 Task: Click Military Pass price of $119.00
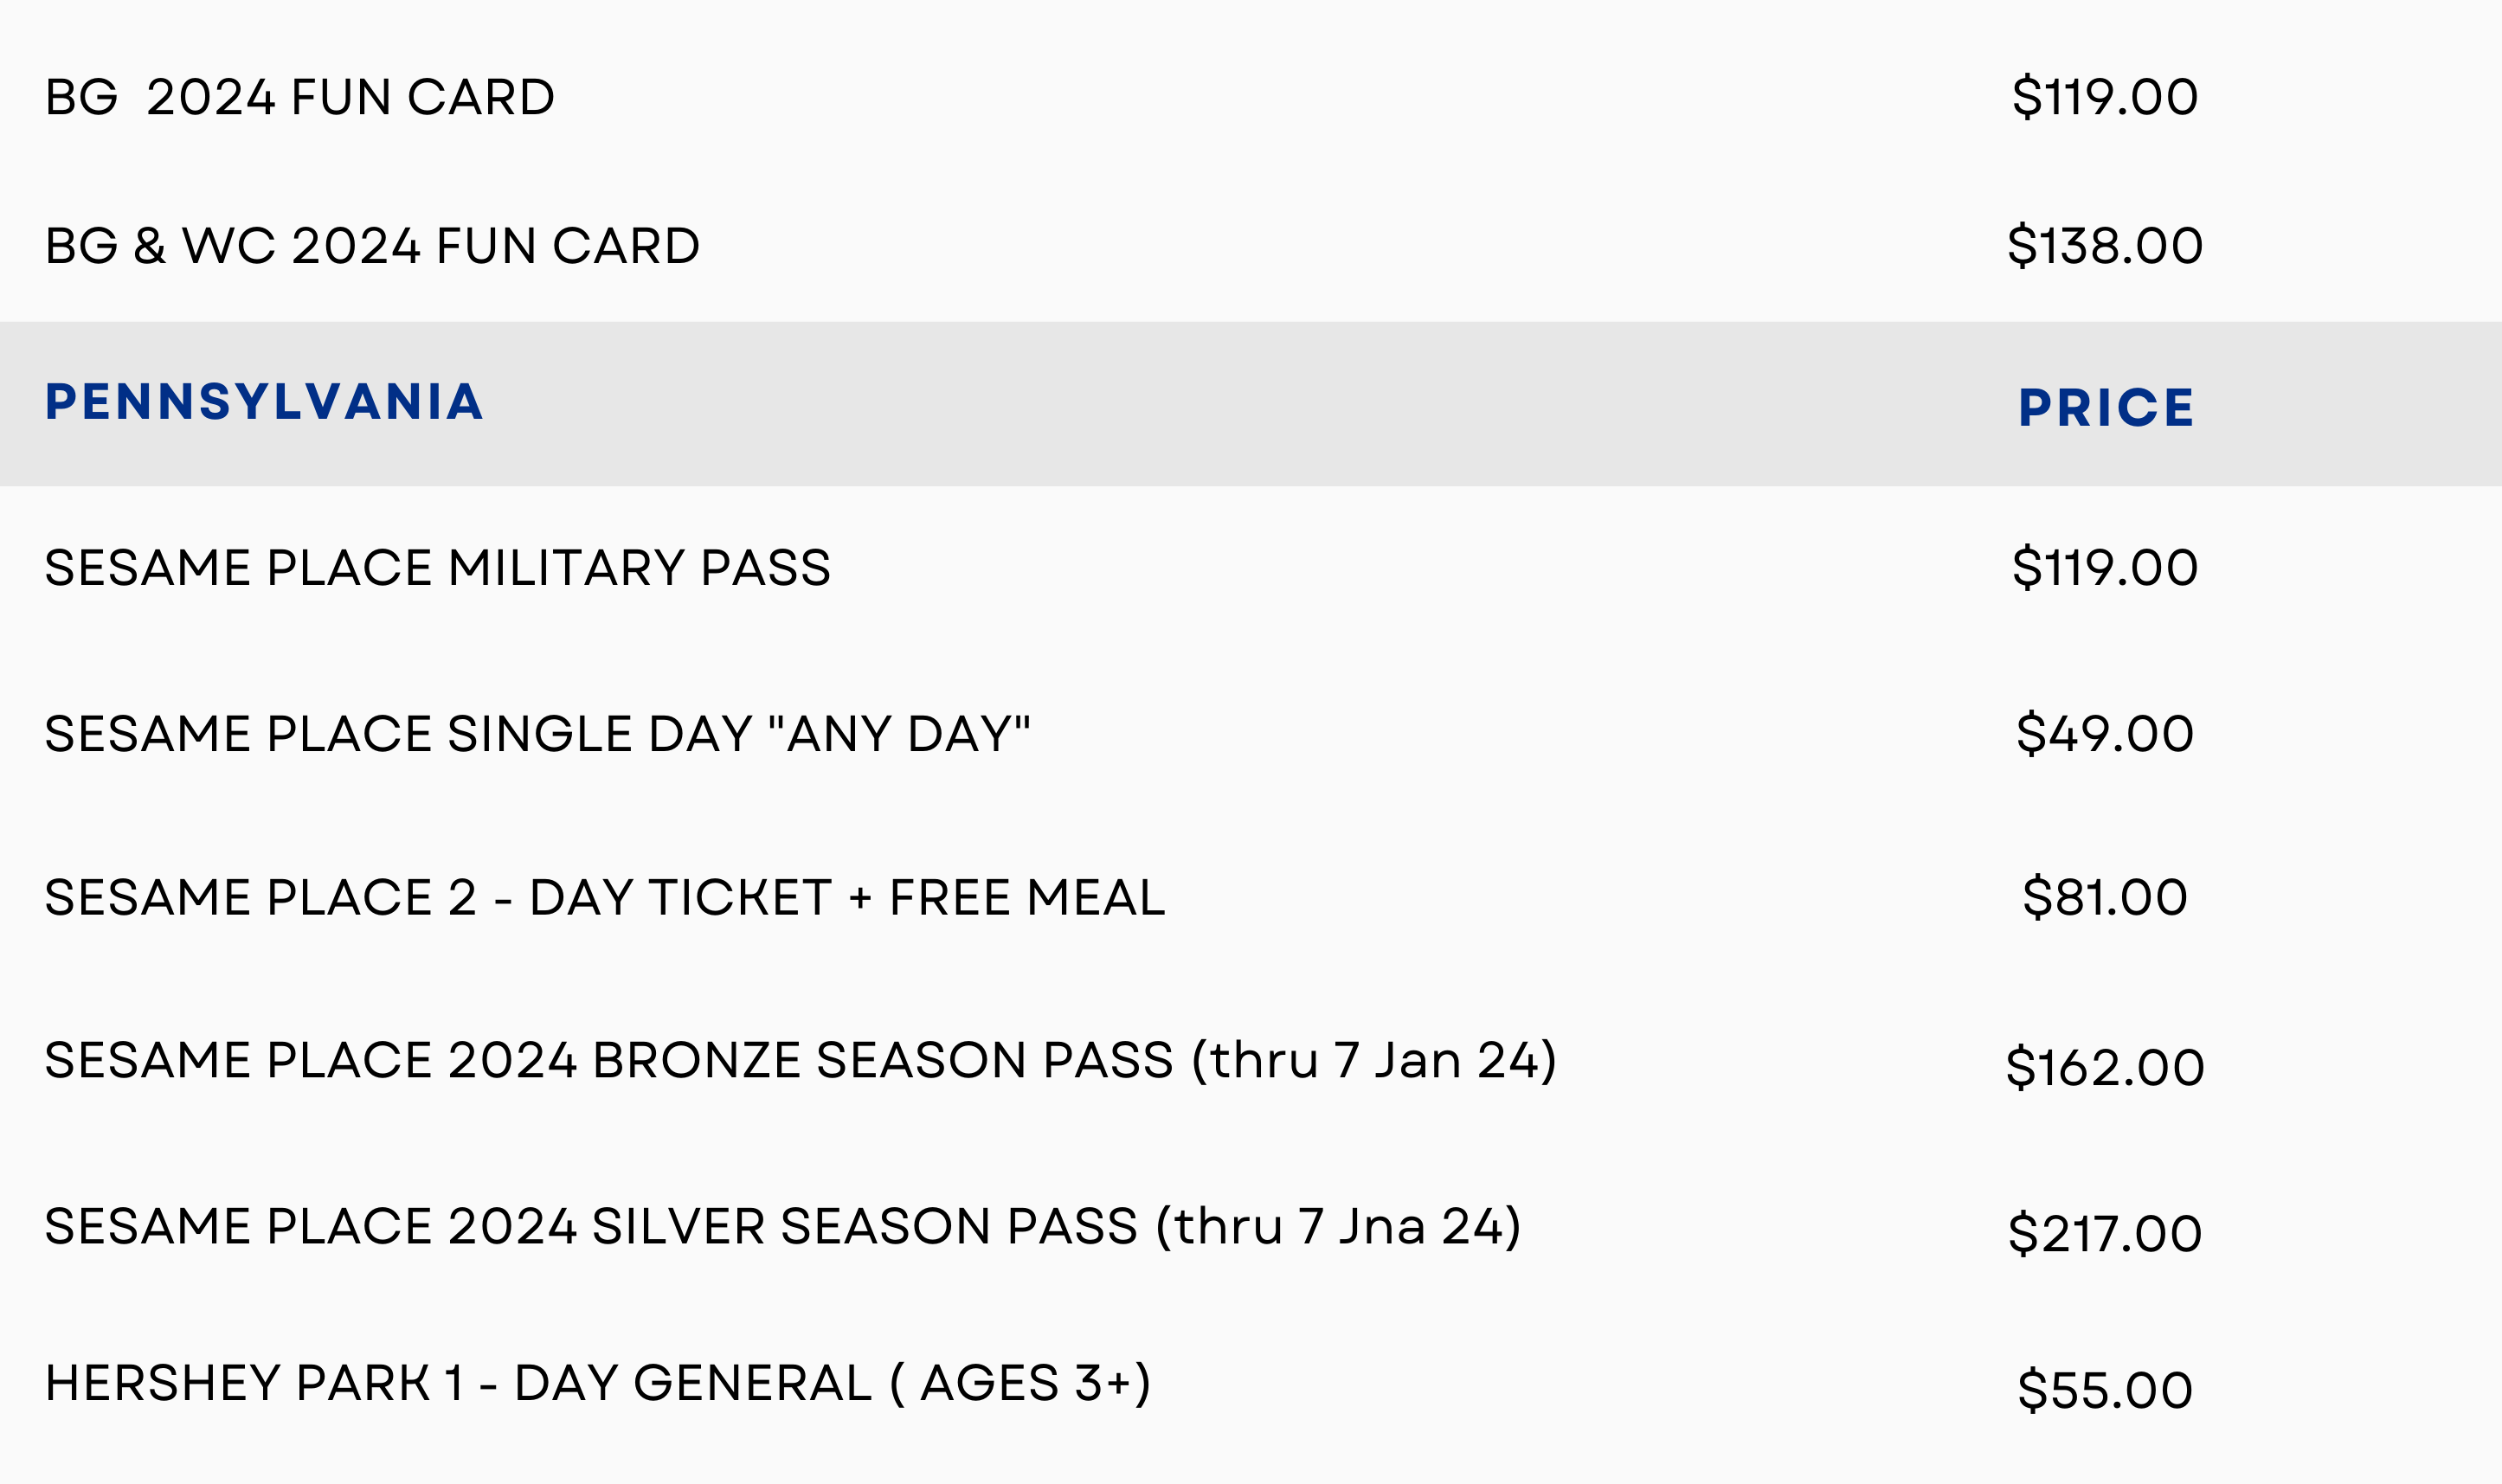point(2104,568)
